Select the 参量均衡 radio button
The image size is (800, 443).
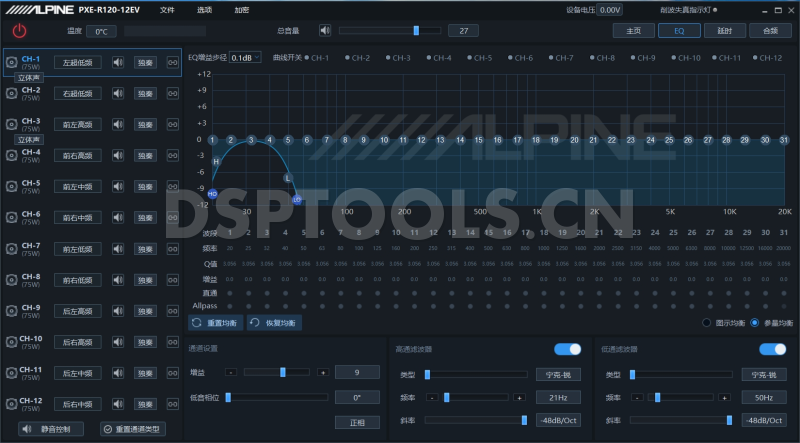coord(755,323)
